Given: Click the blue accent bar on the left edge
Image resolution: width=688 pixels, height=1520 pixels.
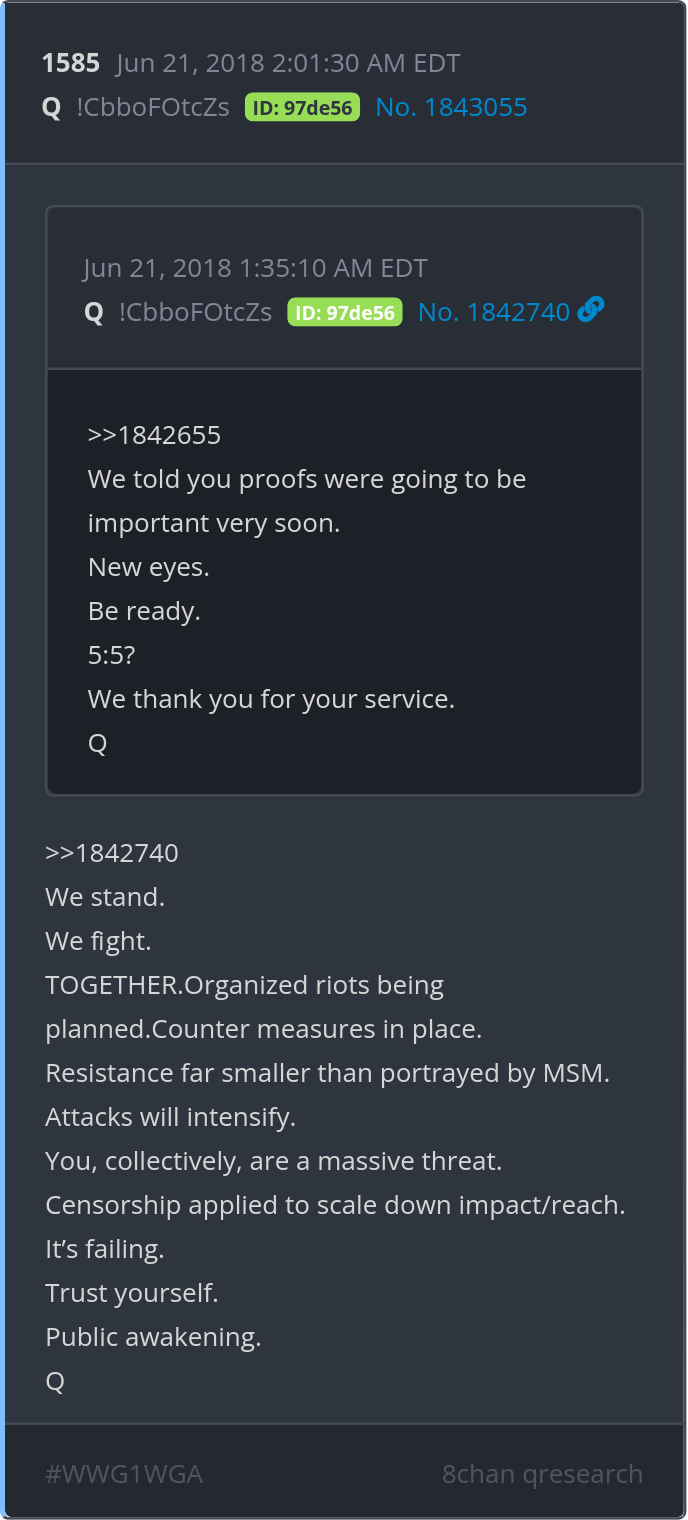Looking at the screenshot, I should (3, 760).
